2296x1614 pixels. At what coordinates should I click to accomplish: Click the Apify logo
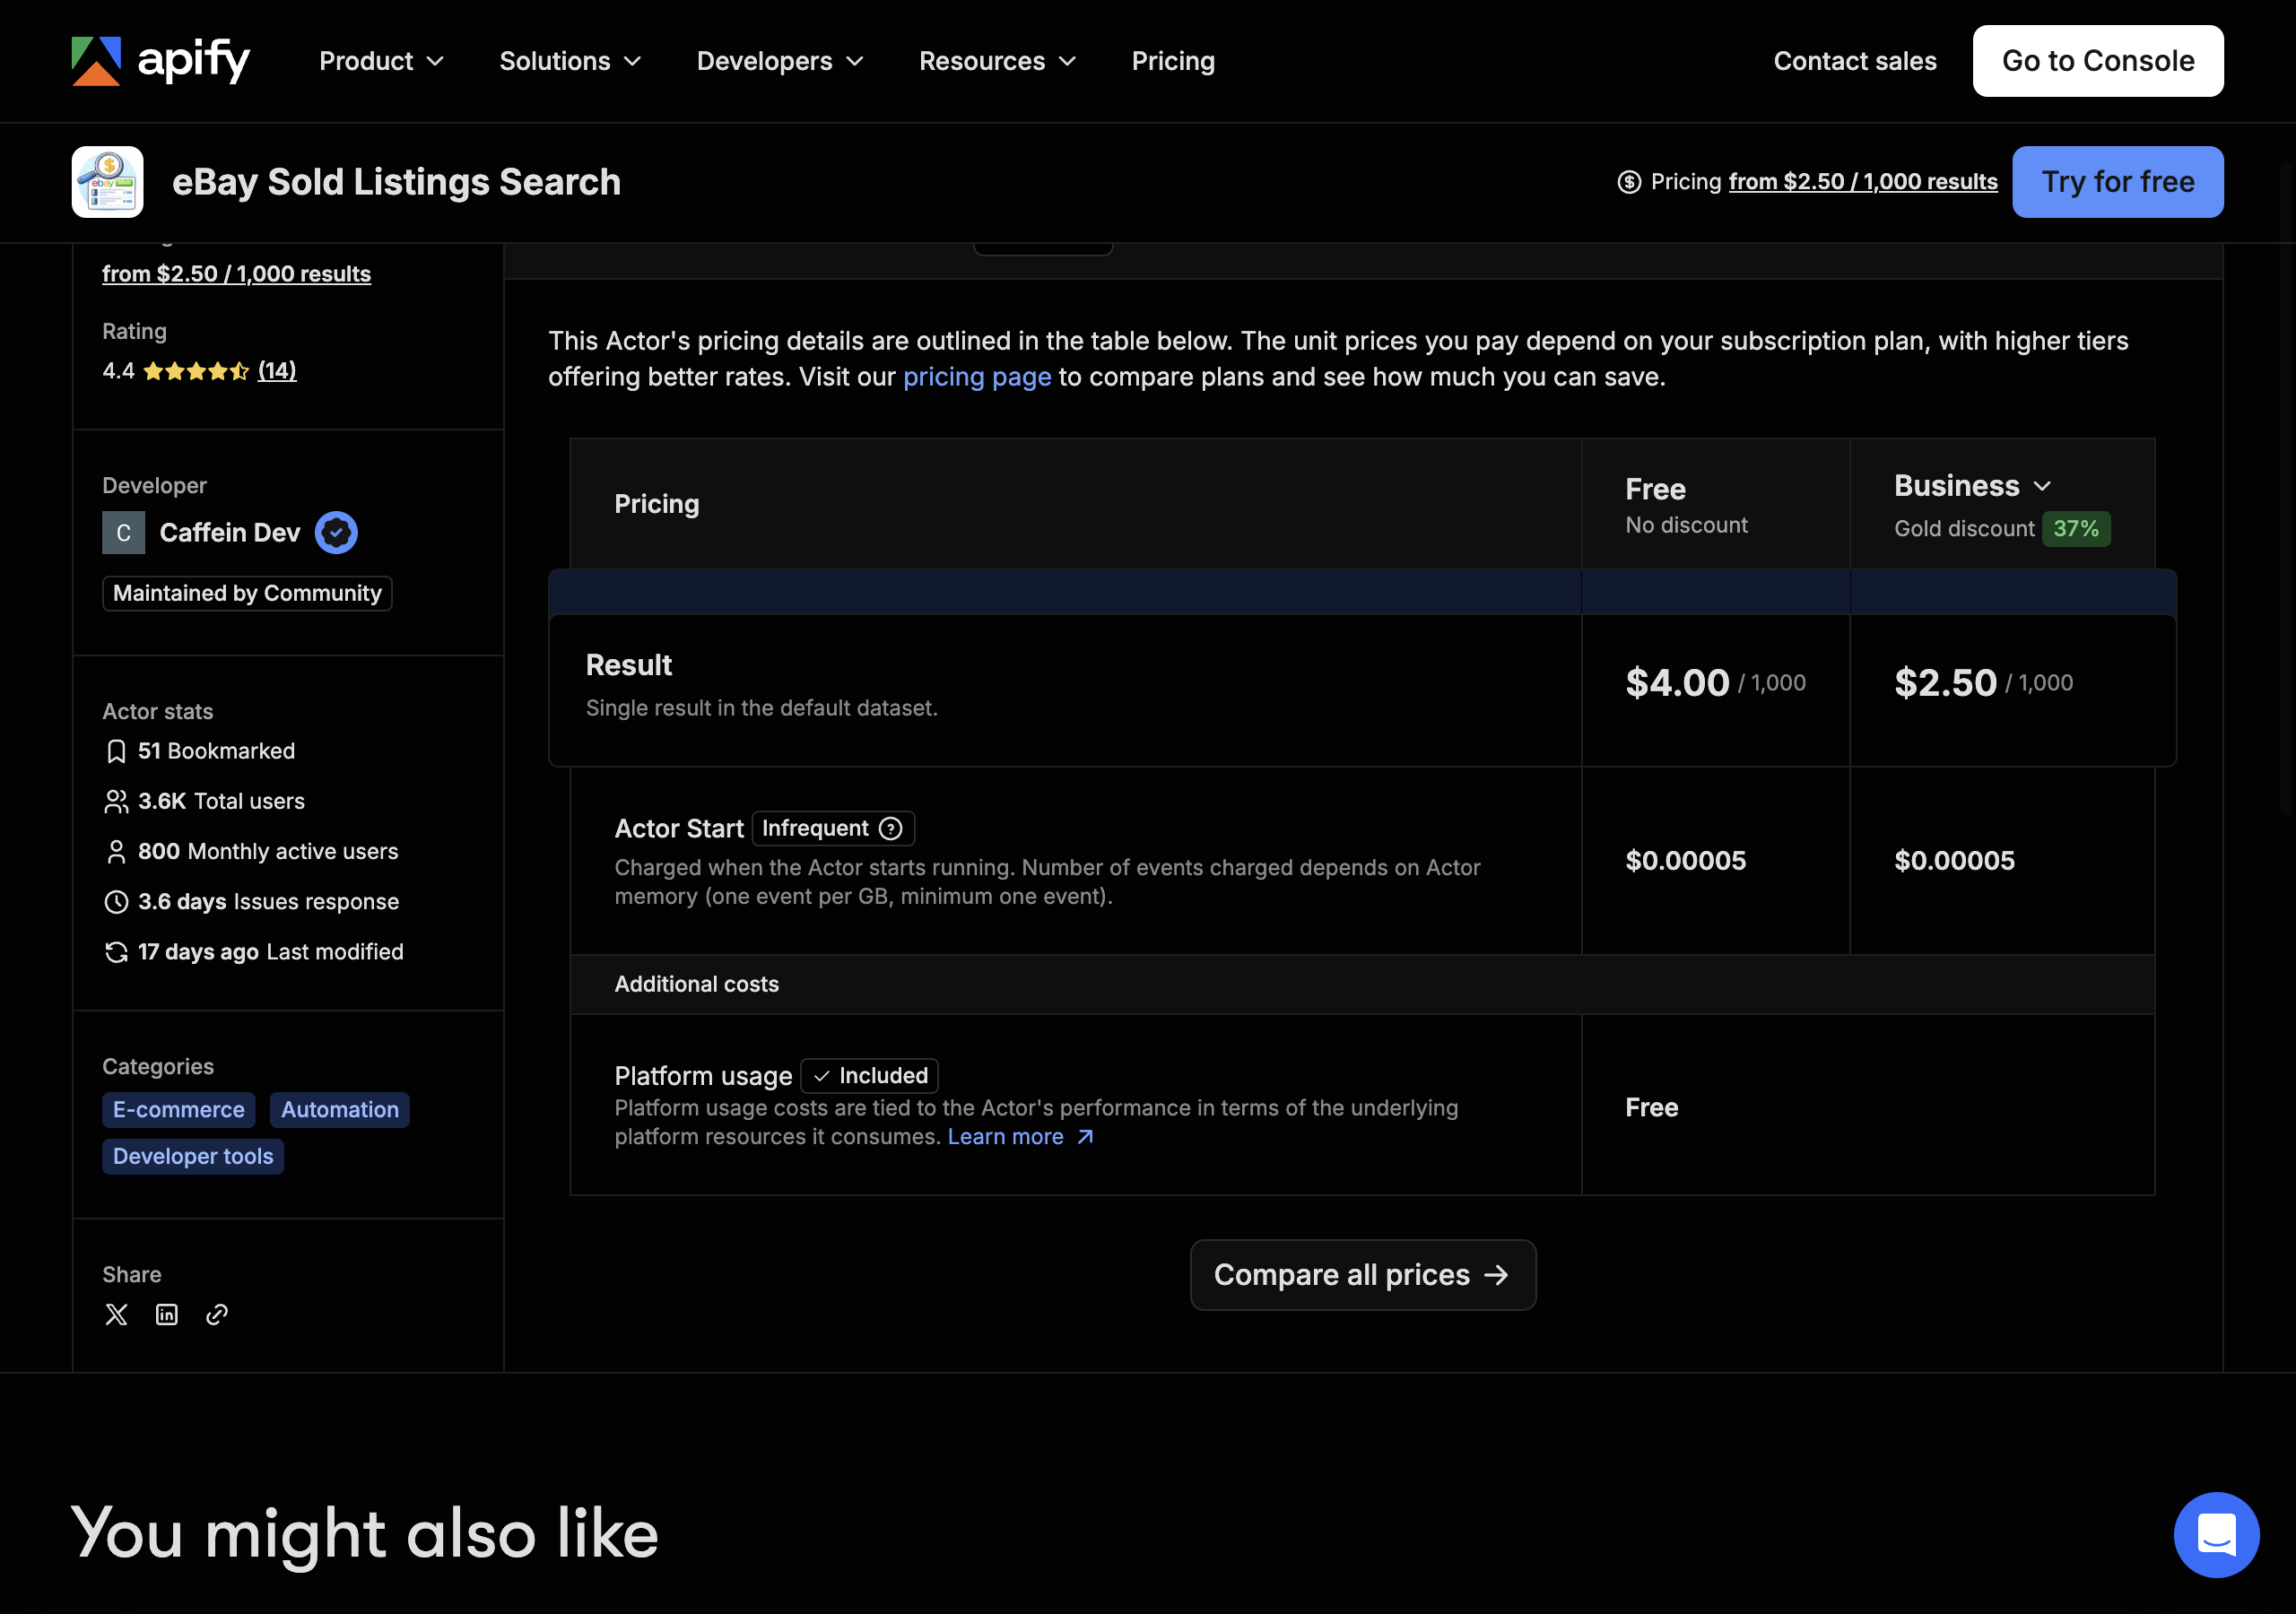coord(161,61)
